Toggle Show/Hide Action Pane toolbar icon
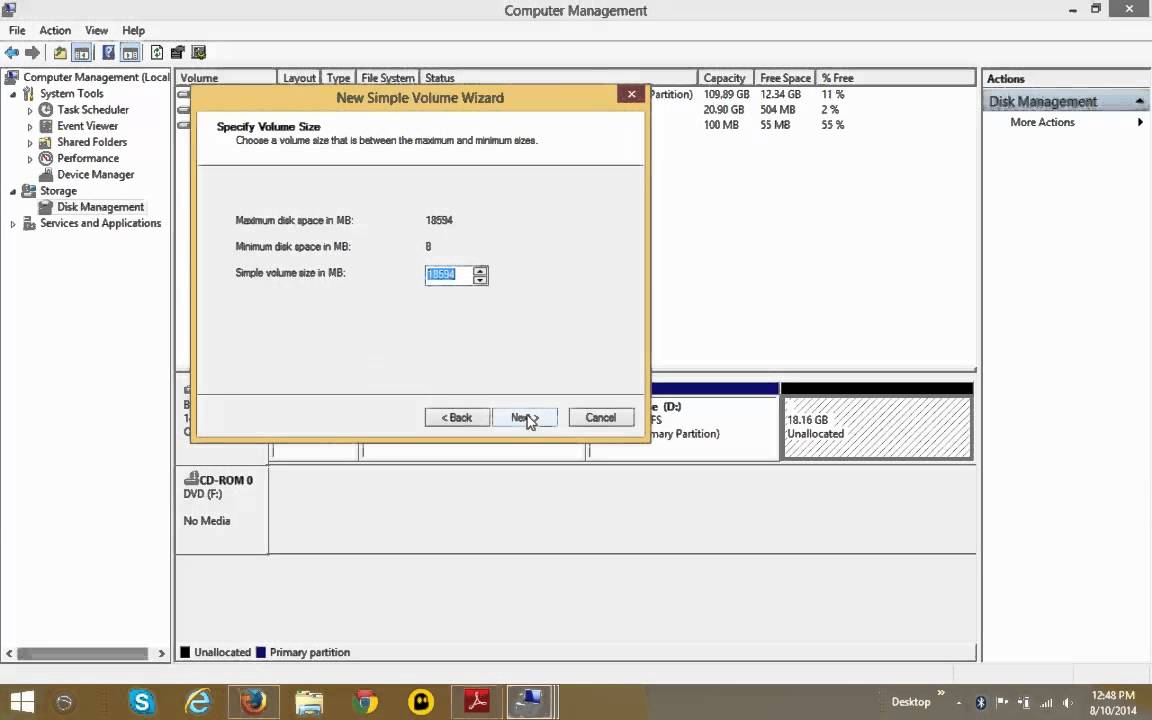 coord(130,53)
